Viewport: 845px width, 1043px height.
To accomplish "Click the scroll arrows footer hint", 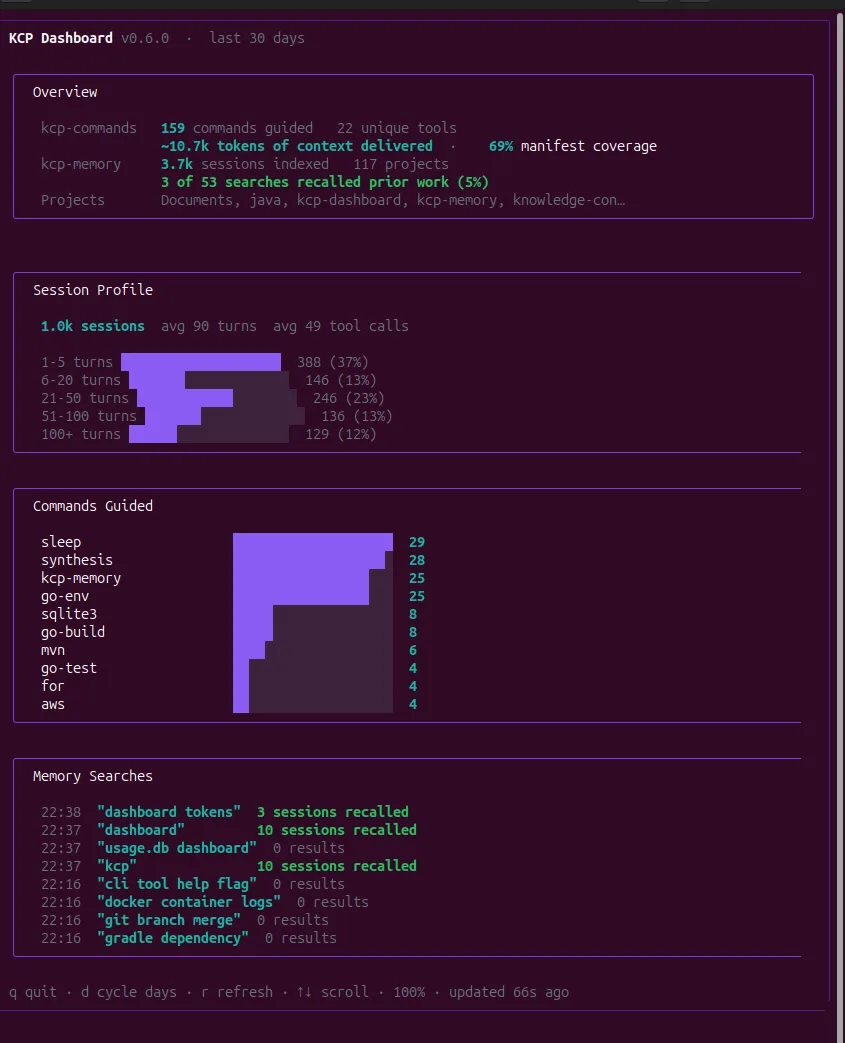I will (333, 992).
